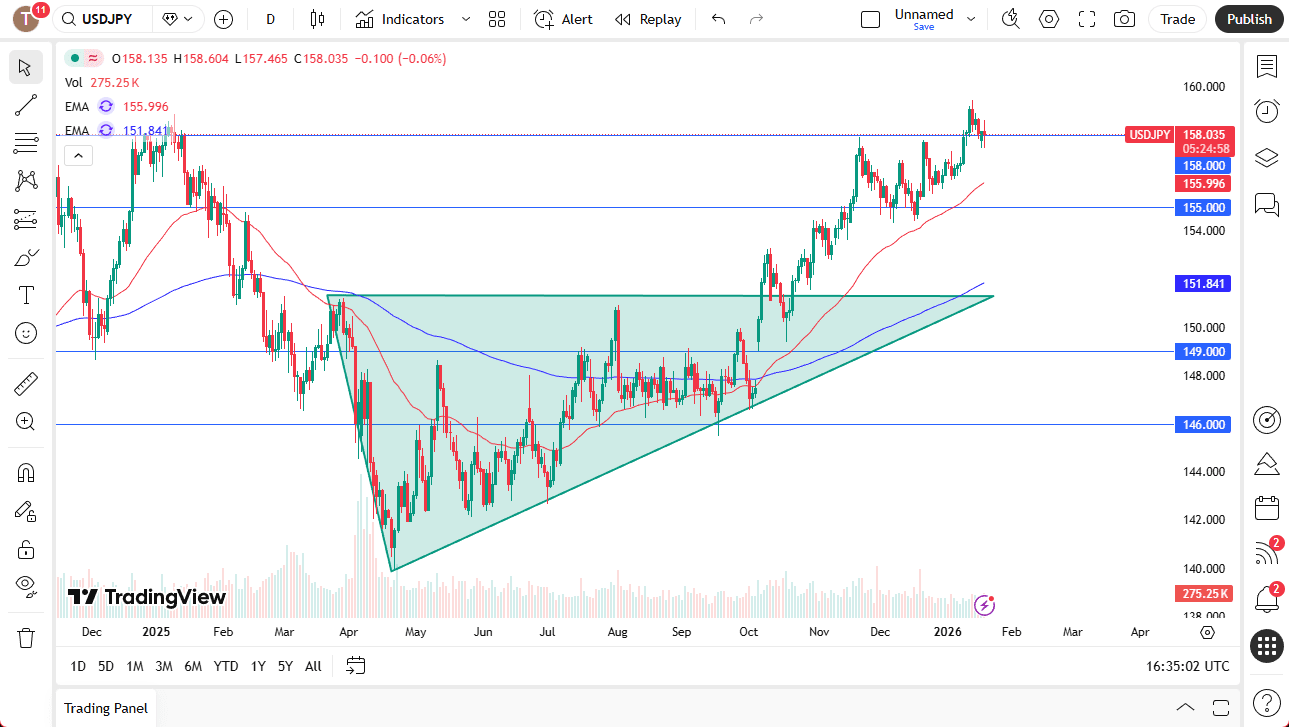Open the Pine mountain icon panel
Image resolution: width=1289 pixels, height=727 pixels.
(x=1267, y=463)
